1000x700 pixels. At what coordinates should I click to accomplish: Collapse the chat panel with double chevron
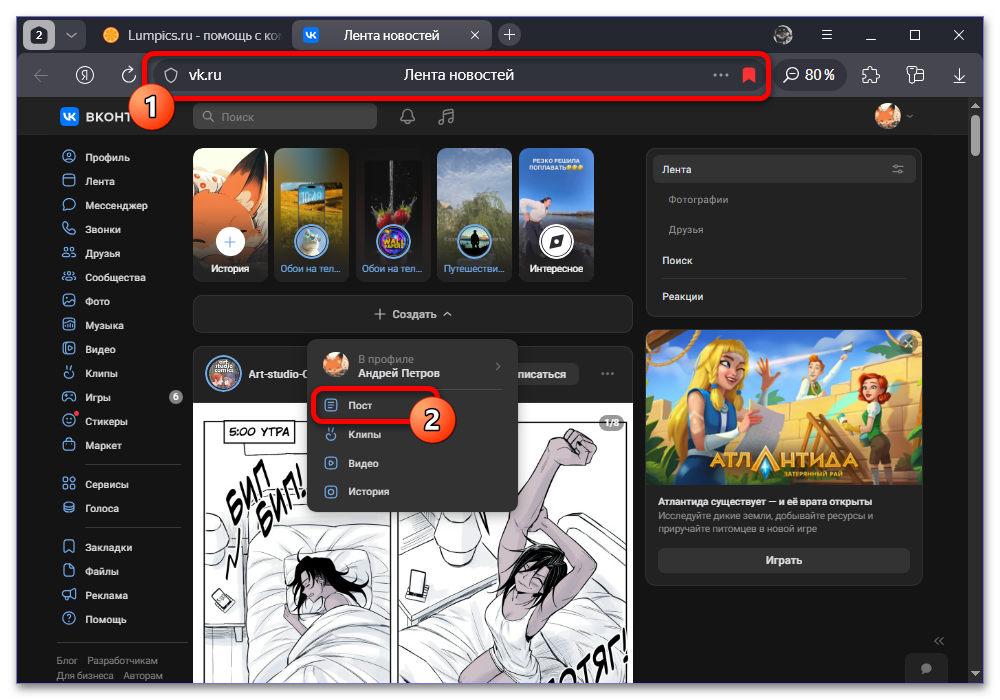[939, 641]
